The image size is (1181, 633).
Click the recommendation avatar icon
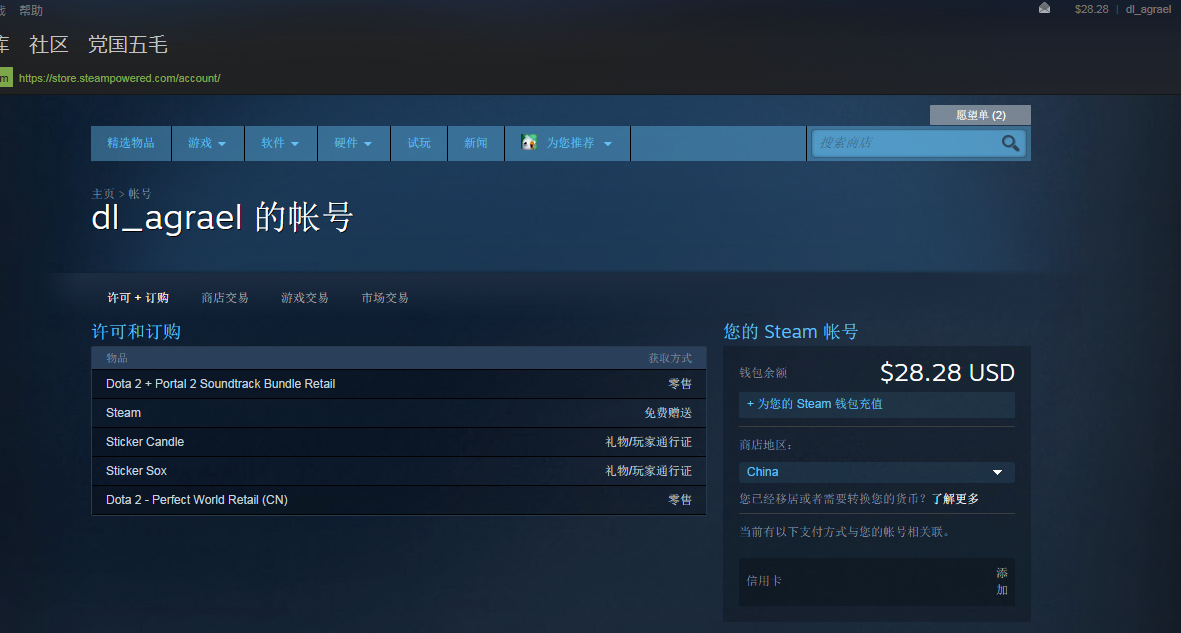(x=529, y=142)
